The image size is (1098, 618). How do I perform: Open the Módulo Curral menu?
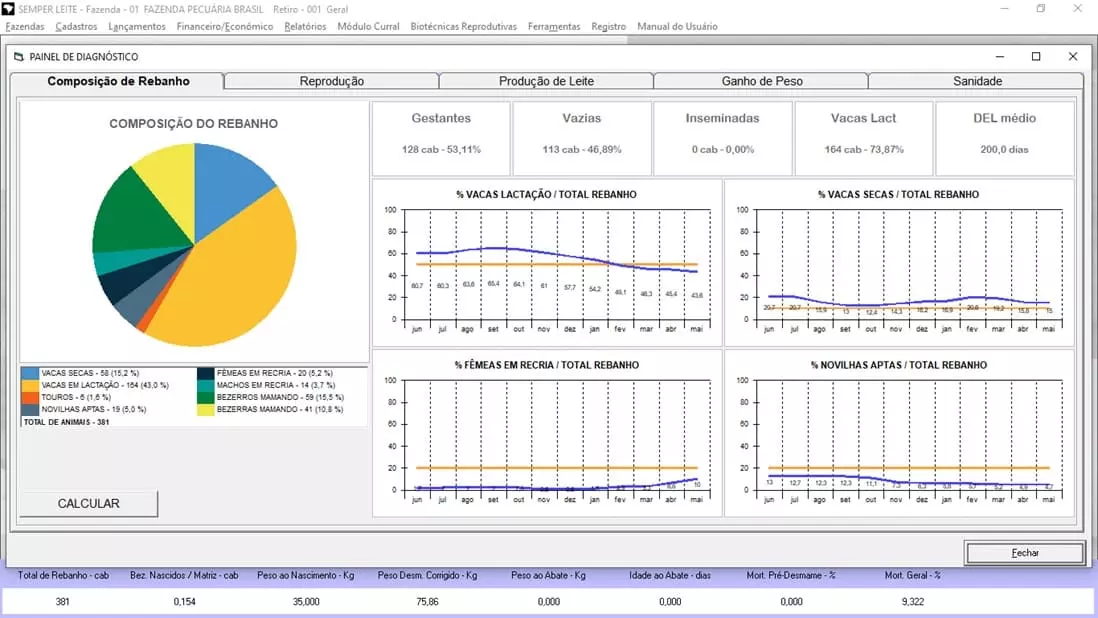click(368, 26)
